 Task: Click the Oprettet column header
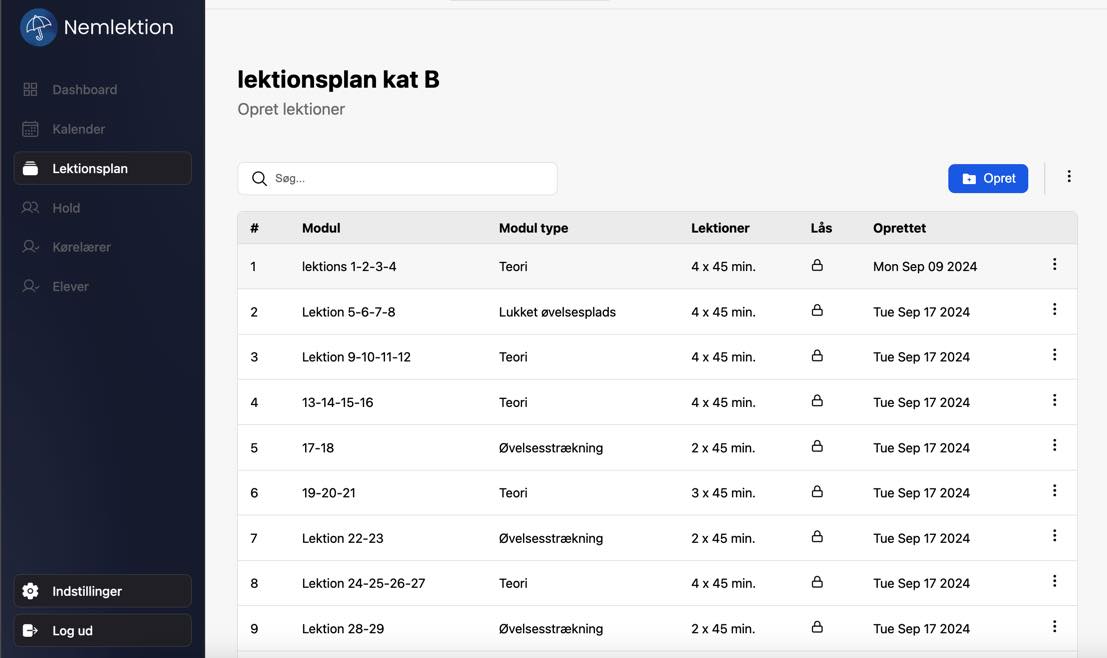899,228
